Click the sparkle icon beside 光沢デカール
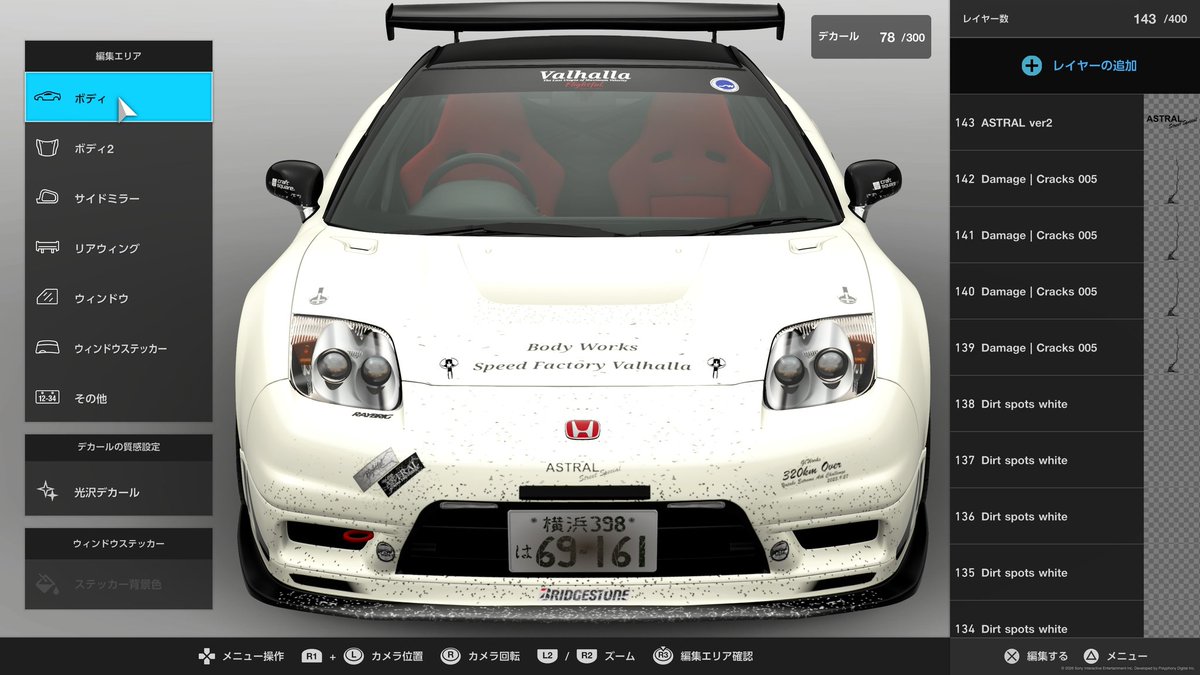 47,491
